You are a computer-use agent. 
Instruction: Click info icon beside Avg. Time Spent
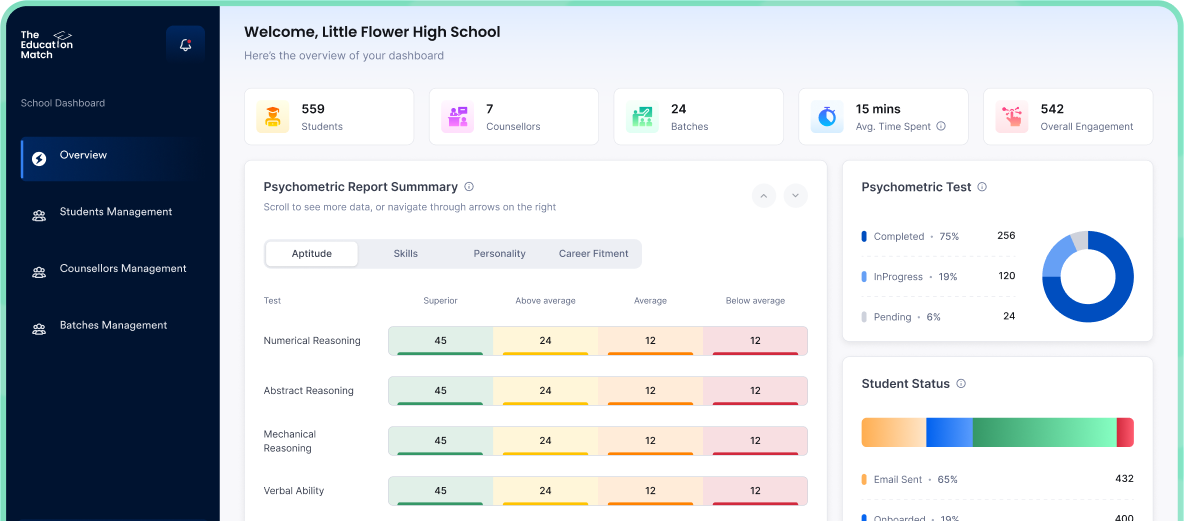941,127
